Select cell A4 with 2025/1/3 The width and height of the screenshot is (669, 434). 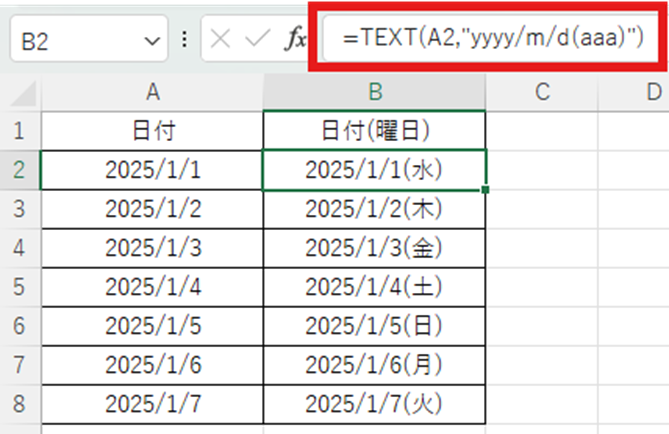coord(152,248)
